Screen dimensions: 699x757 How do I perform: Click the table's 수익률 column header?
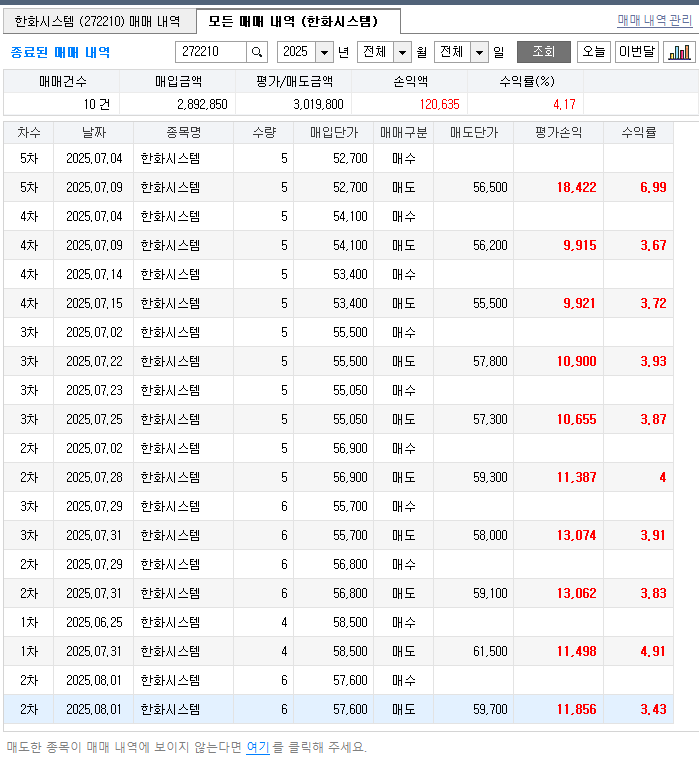tap(639, 132)
